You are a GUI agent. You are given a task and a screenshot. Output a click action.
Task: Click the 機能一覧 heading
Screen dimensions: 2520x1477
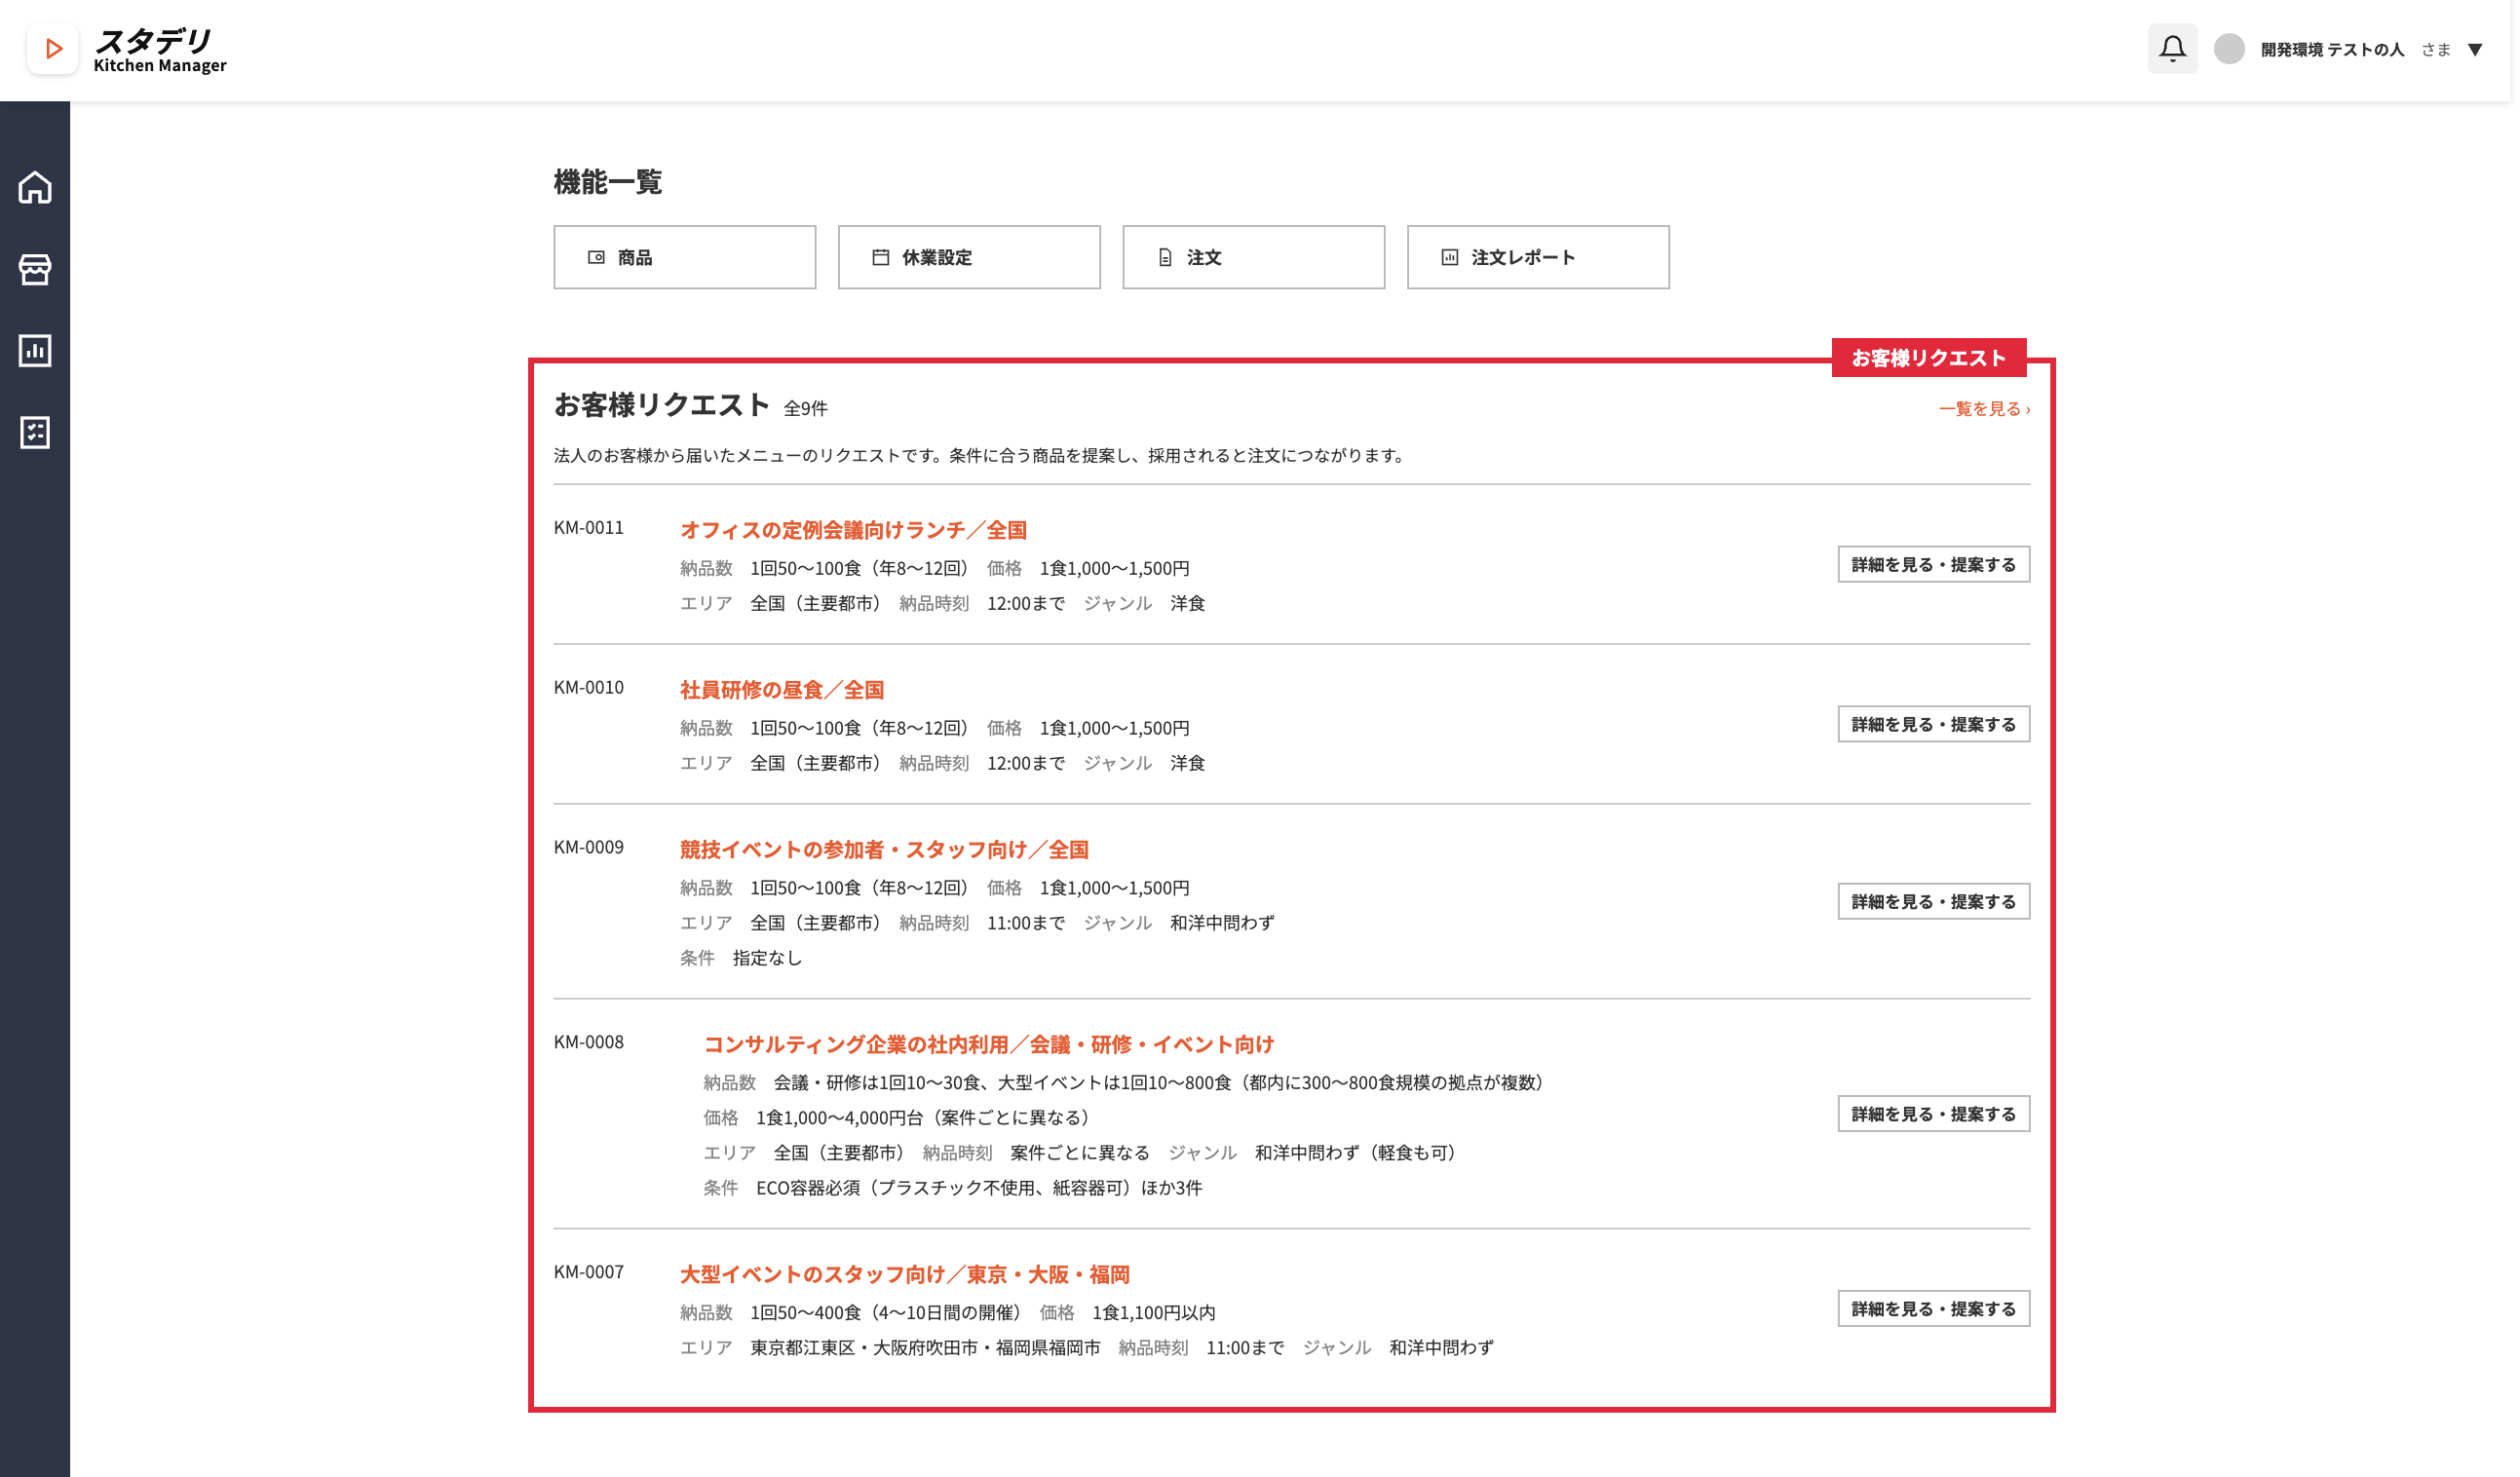(x=608, y=182)
